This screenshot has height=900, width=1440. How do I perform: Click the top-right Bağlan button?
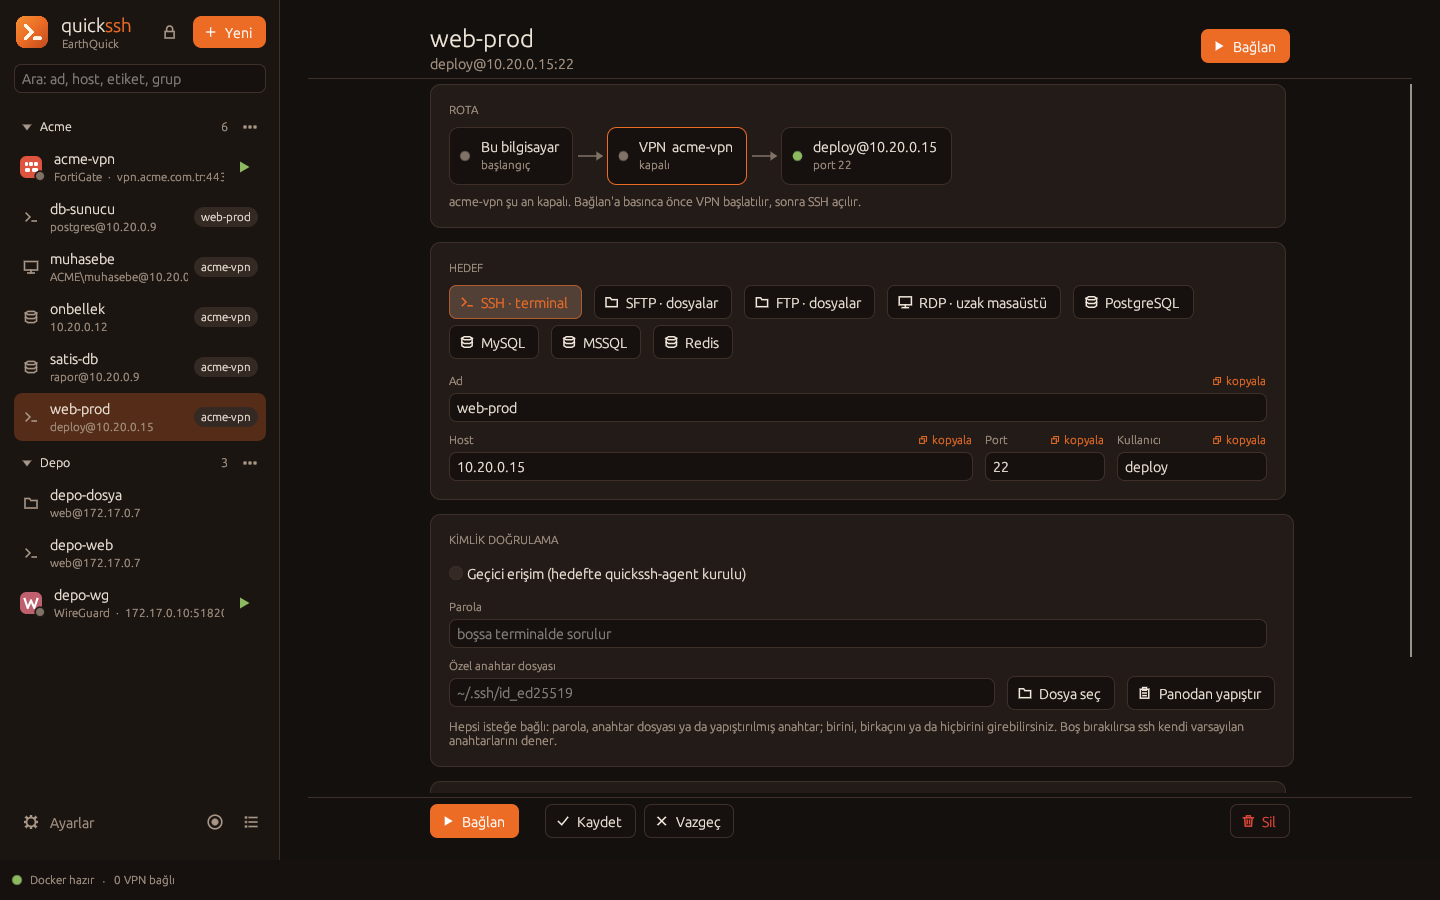(1245, 46)
